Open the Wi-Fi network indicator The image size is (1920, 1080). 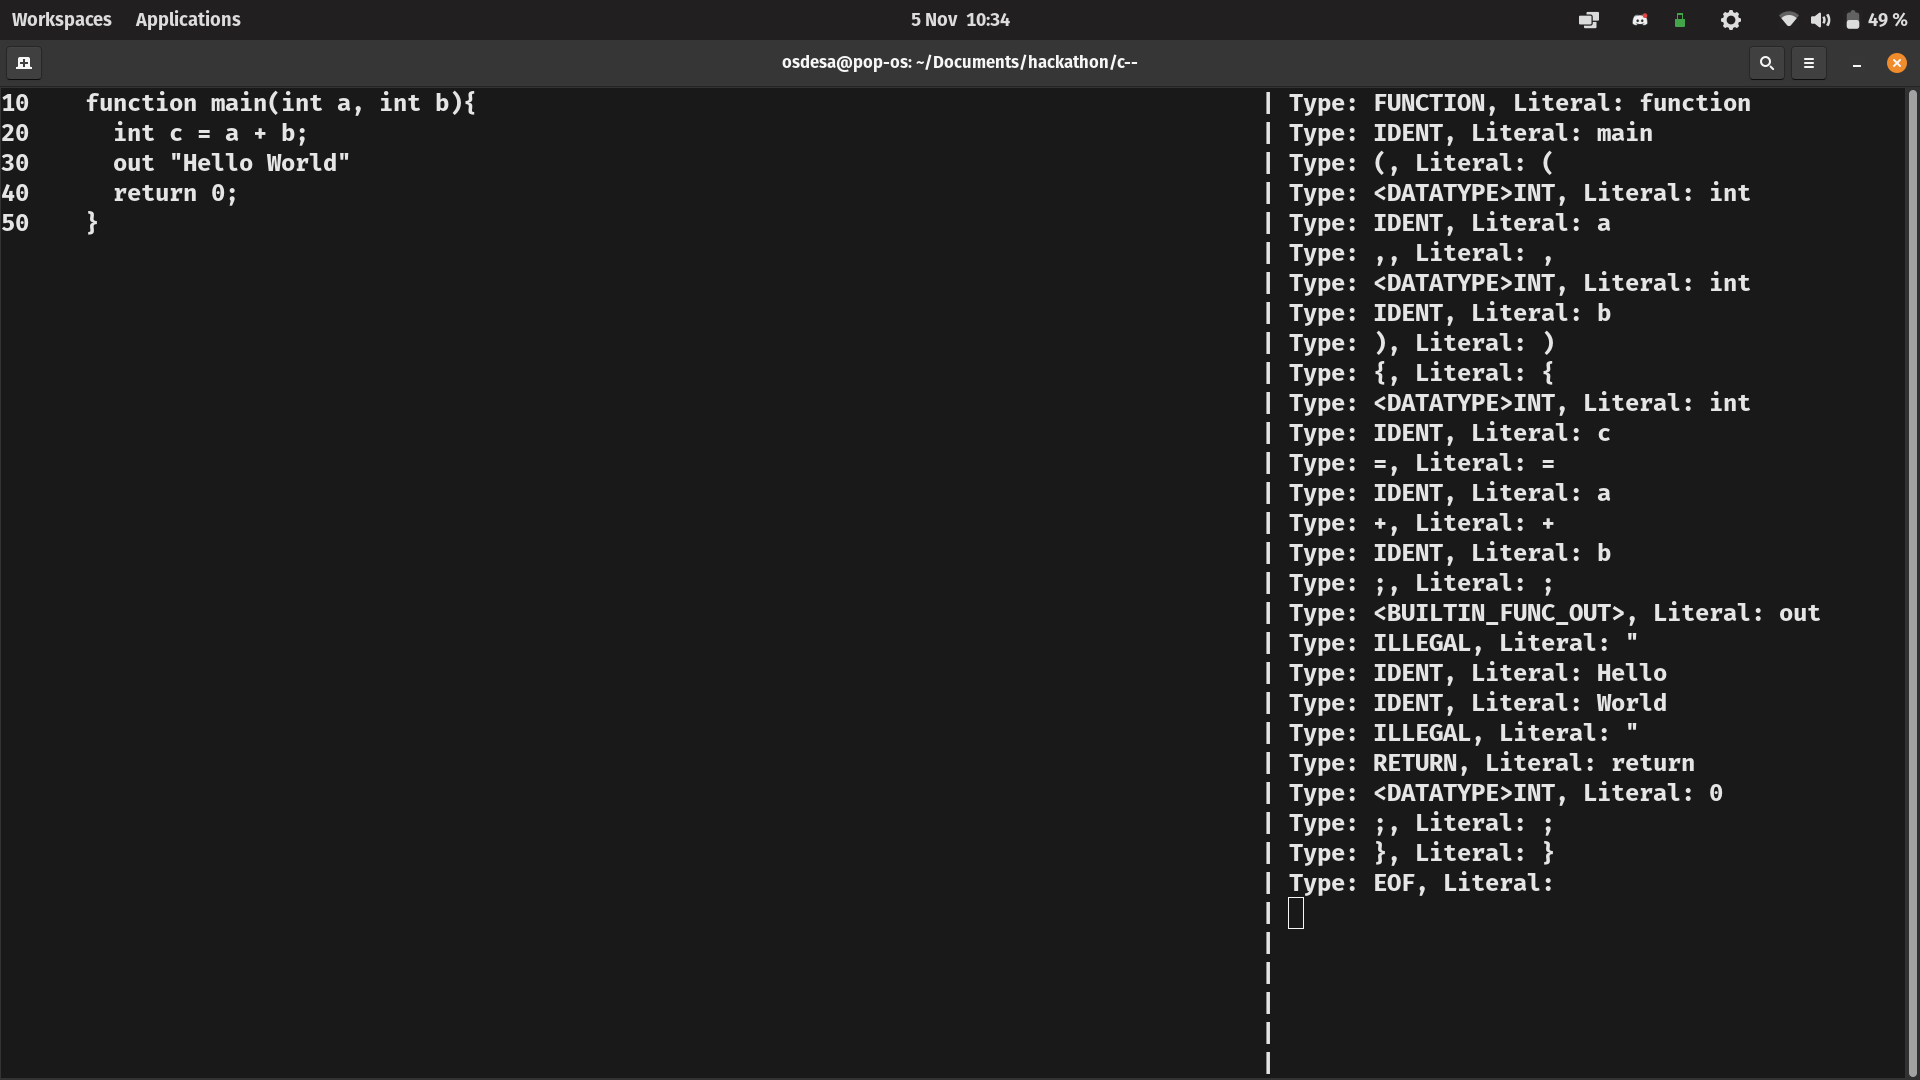pyautogui.click(x=1788, y=20)
